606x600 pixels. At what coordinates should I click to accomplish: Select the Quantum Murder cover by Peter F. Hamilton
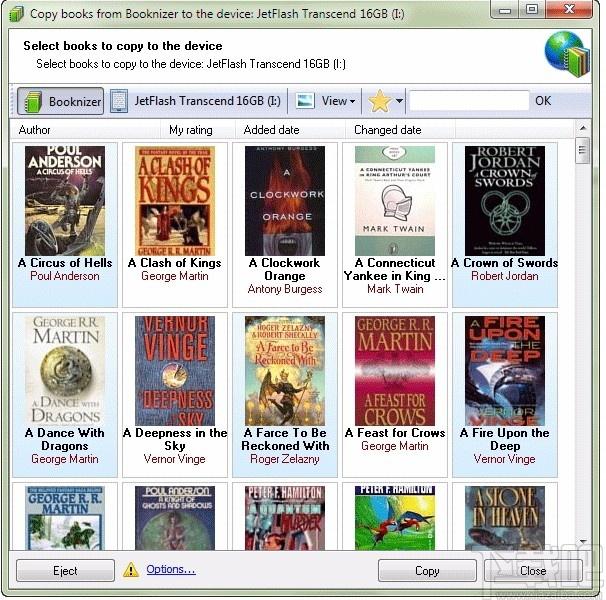(285, 518)
